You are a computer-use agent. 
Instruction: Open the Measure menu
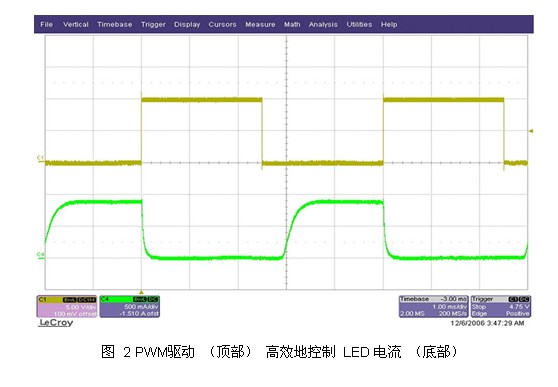260,25
